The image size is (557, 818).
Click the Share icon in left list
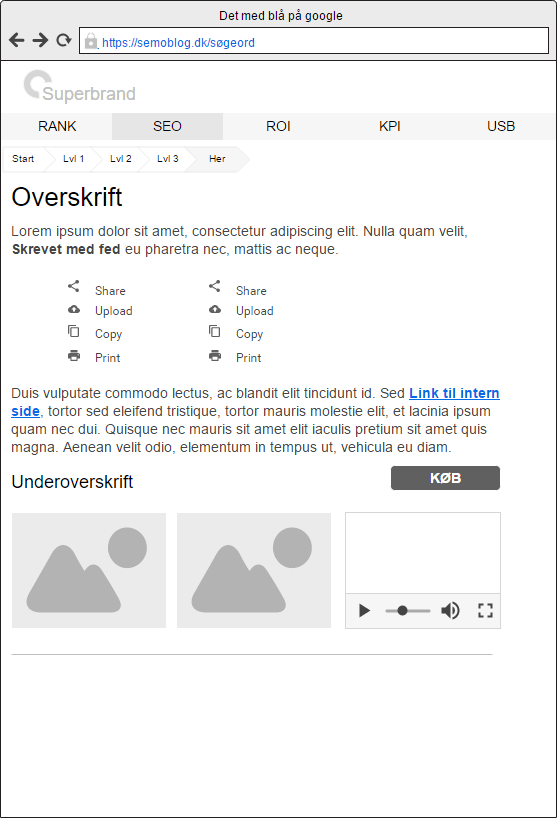point(74,286)
